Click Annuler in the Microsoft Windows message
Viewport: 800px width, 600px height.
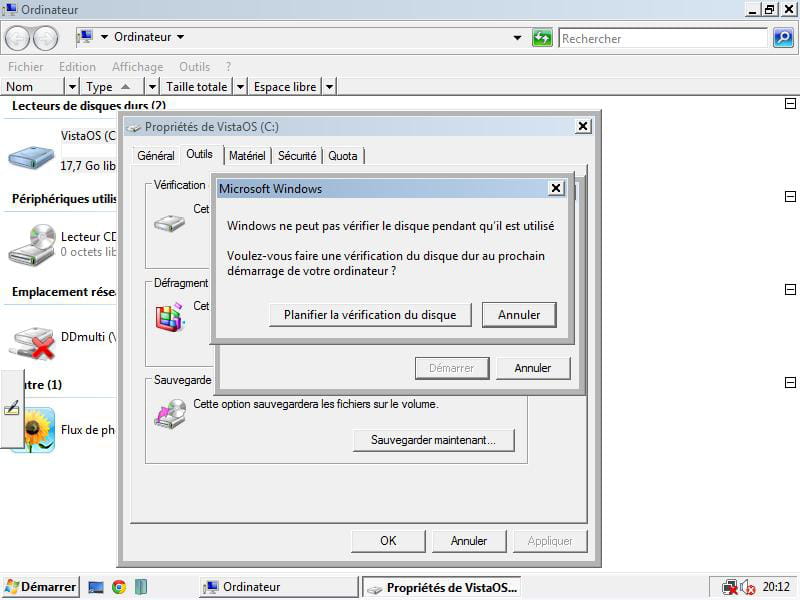[519, 315]
